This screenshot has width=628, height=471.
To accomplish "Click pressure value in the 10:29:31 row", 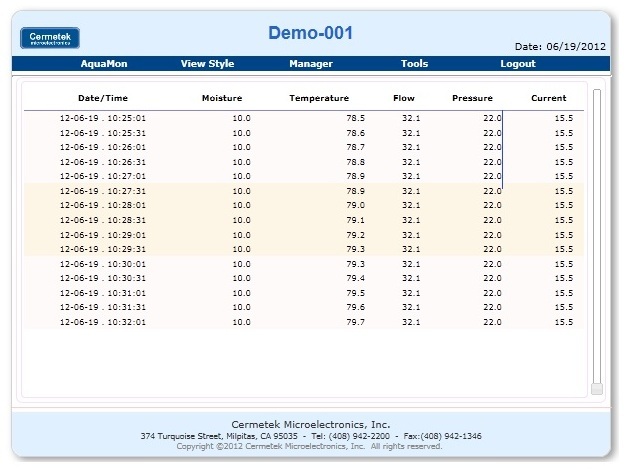I will point(492,250).
